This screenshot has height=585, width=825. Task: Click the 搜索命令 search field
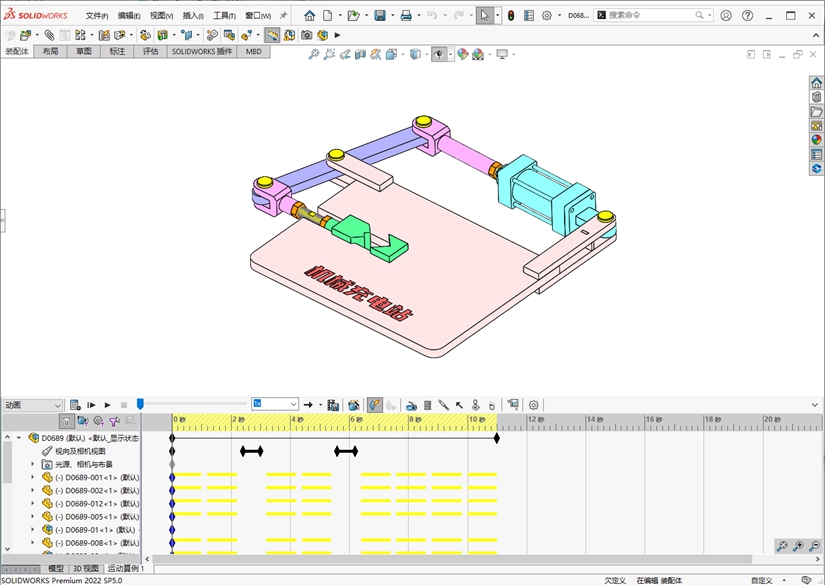pyautogui.click(x=652, y=15)
